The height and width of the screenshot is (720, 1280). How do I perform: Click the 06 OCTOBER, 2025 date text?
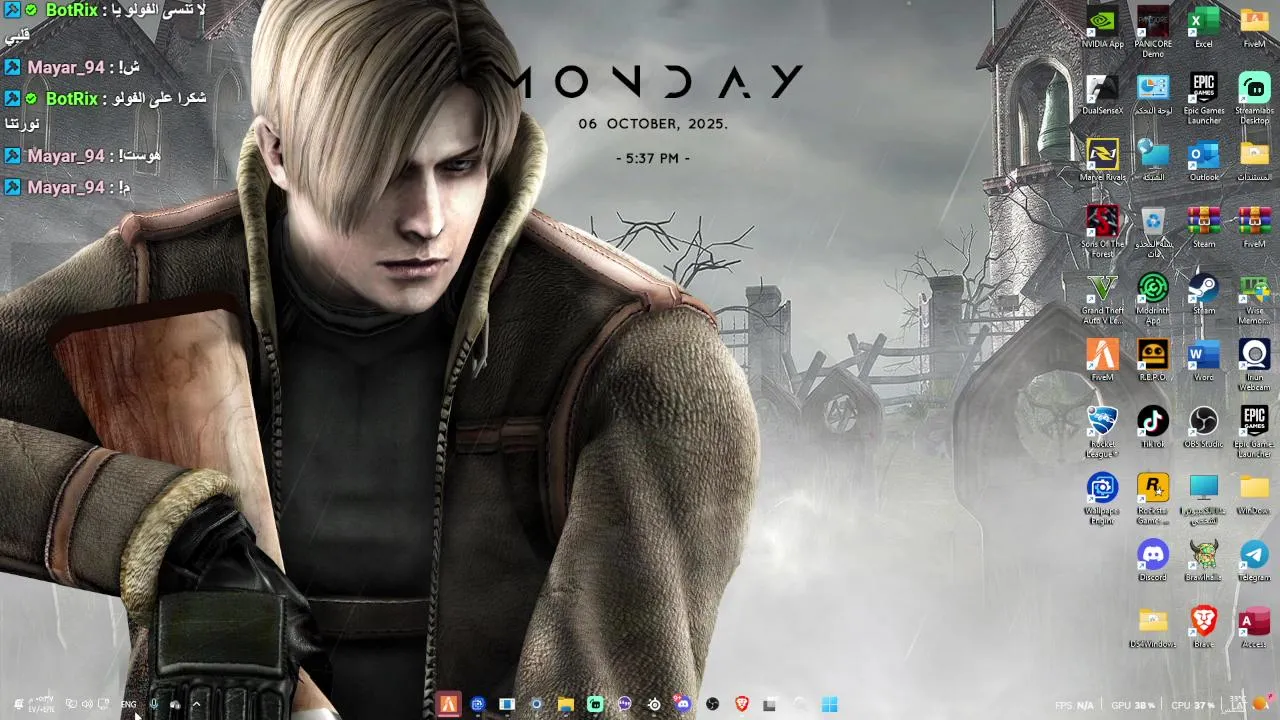[x=653, y=124]
